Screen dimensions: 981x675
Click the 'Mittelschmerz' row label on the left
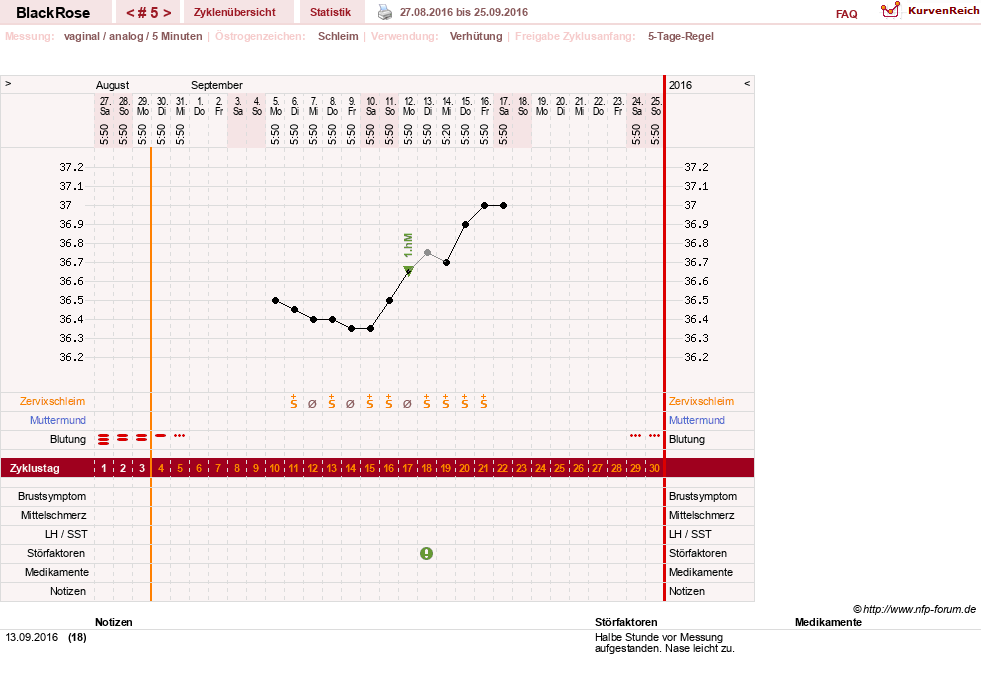click(x=53, y=515)
